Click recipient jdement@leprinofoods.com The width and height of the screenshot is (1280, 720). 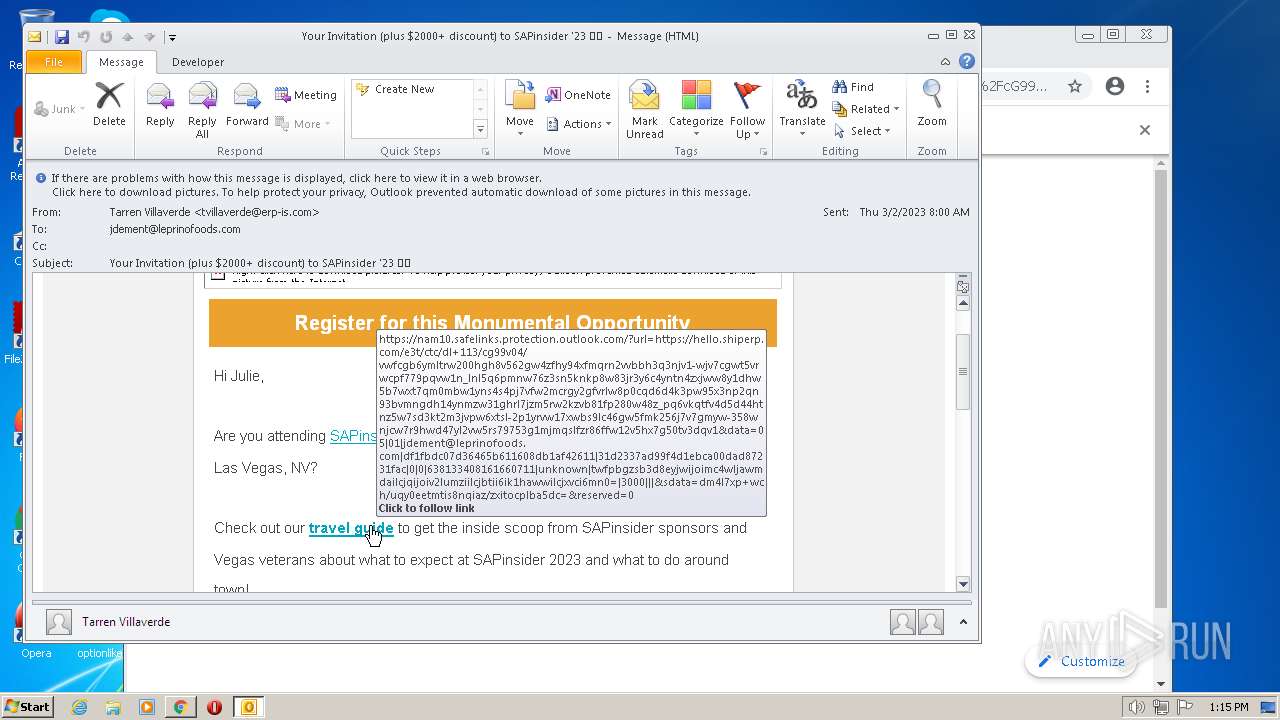pos(175,229)
